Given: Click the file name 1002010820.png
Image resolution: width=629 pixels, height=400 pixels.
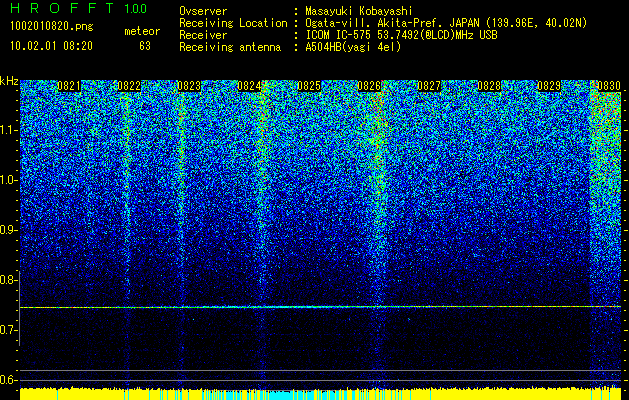Looking at the screenshot, I should click(52, 27).
